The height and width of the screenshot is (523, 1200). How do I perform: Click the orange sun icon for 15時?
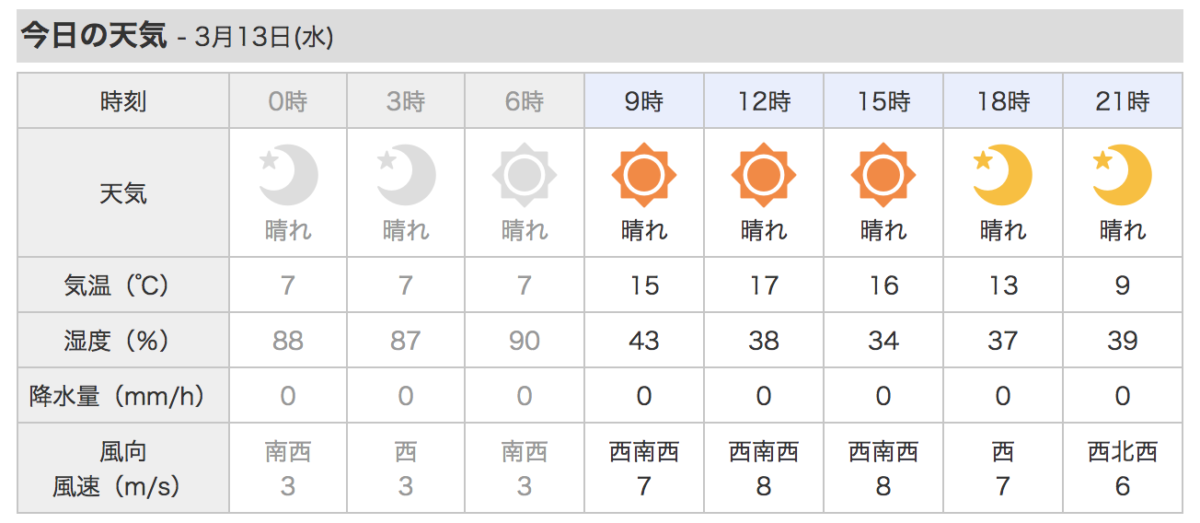click(883, 176)
